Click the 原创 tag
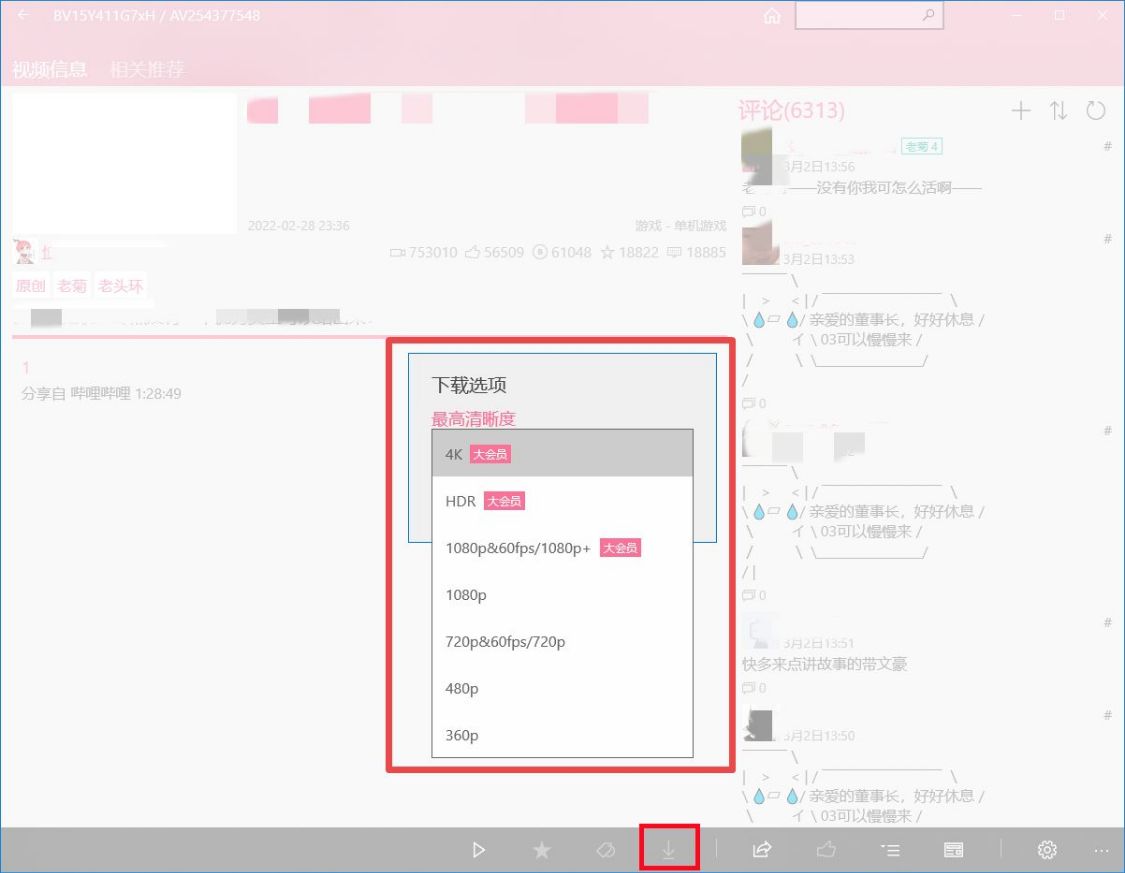1125x873 pixels. [x=31, y=286]
